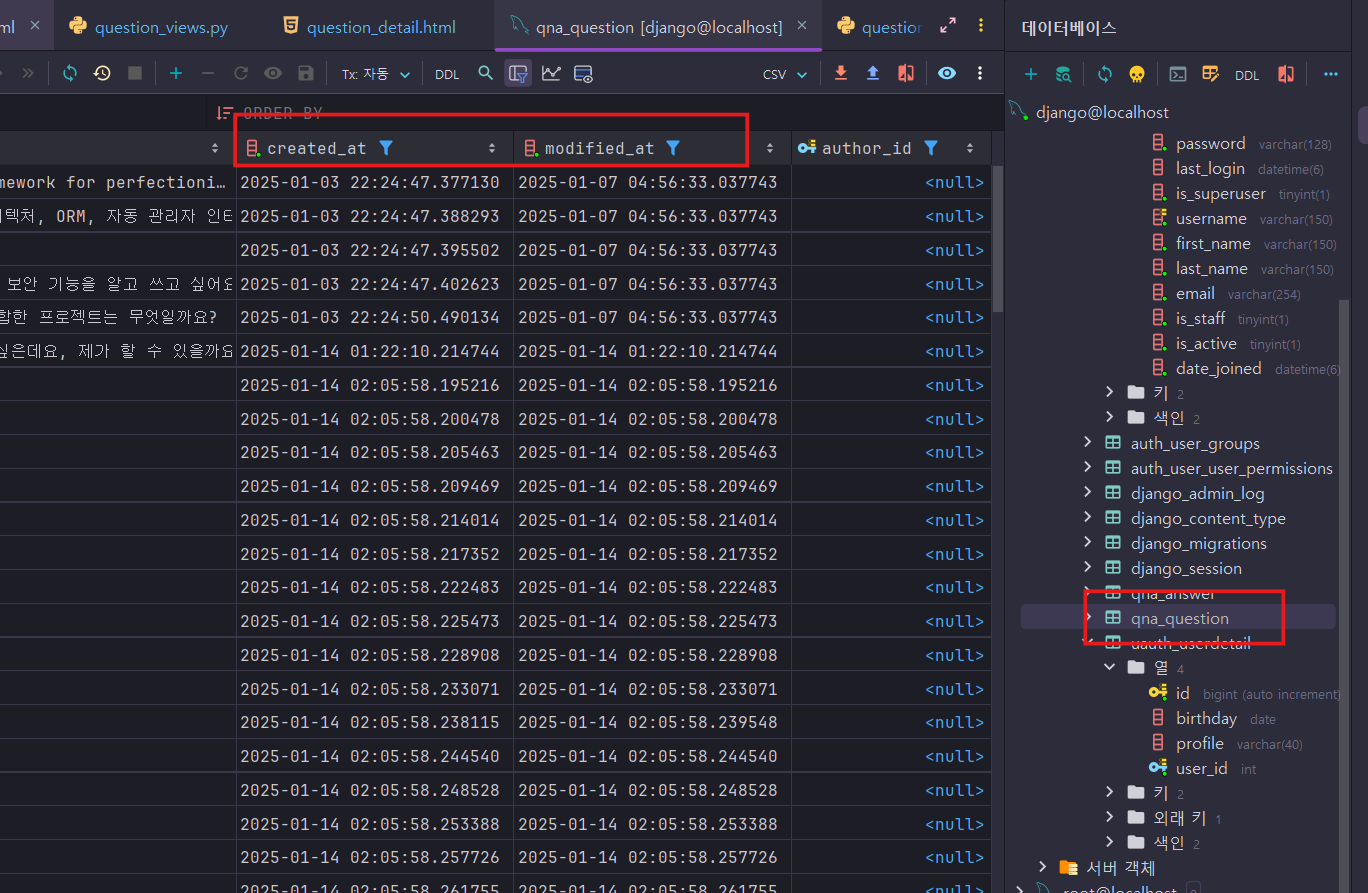Open the editor tabs kebab menu

click(980, 26)
